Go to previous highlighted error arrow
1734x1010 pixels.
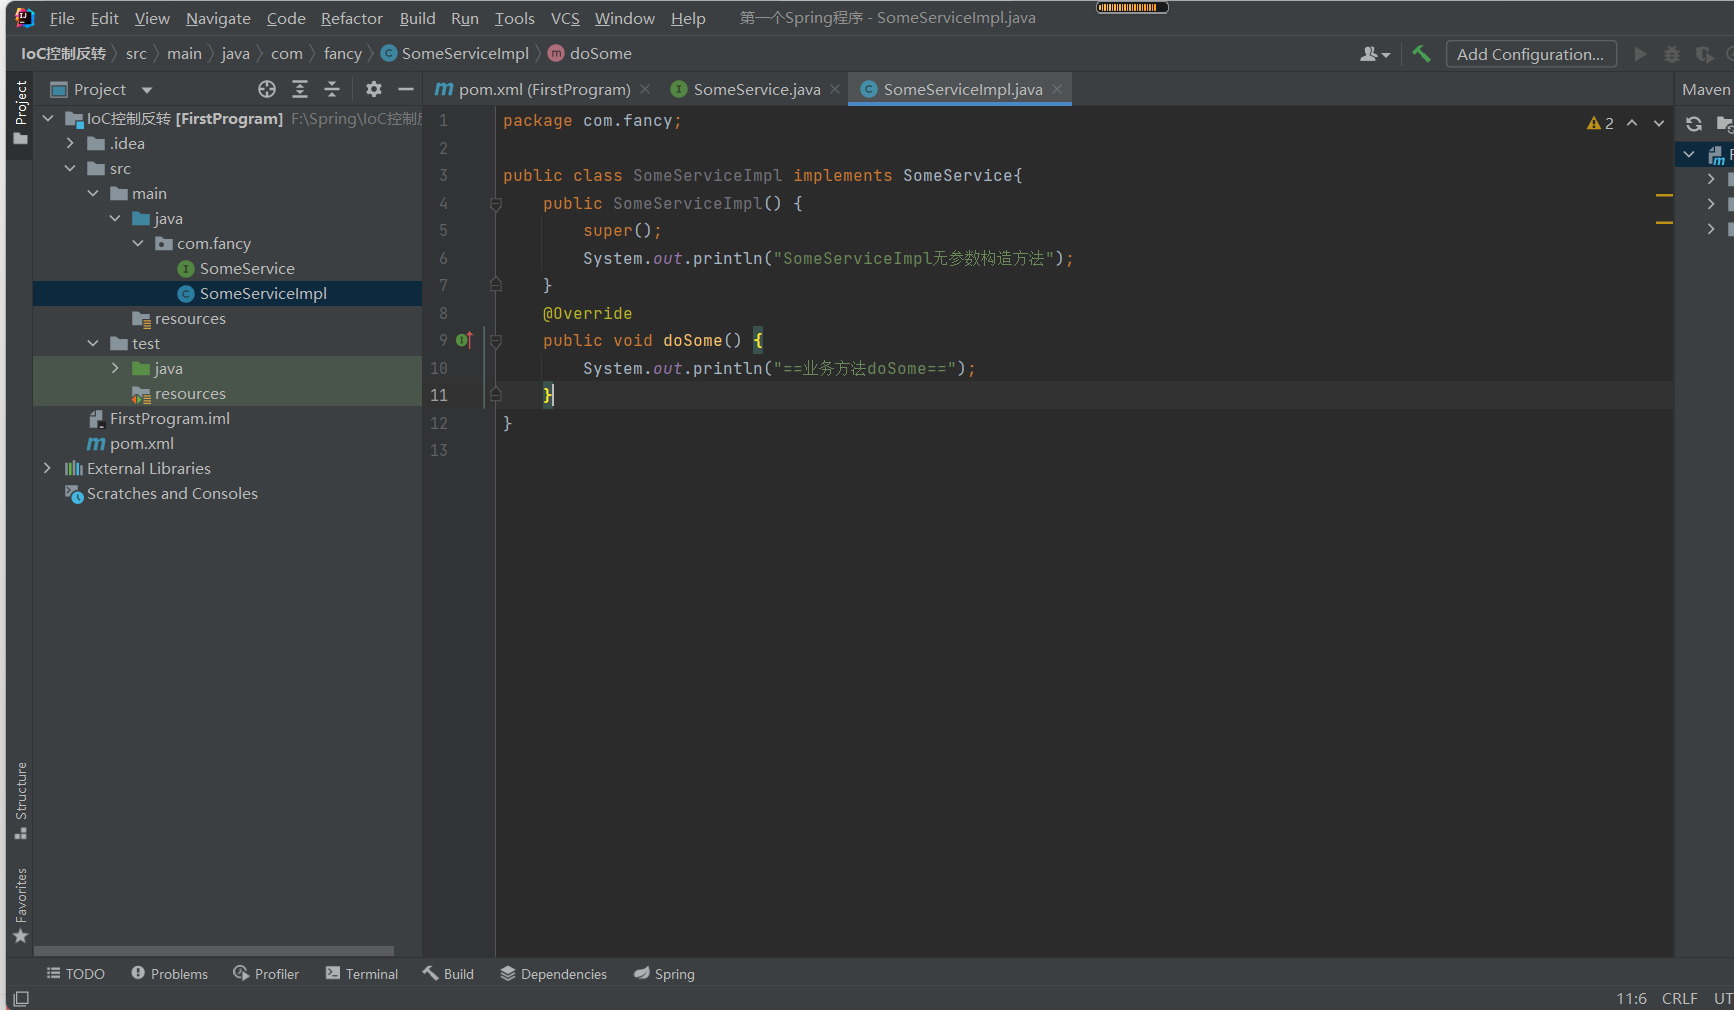coord(1632,123)
